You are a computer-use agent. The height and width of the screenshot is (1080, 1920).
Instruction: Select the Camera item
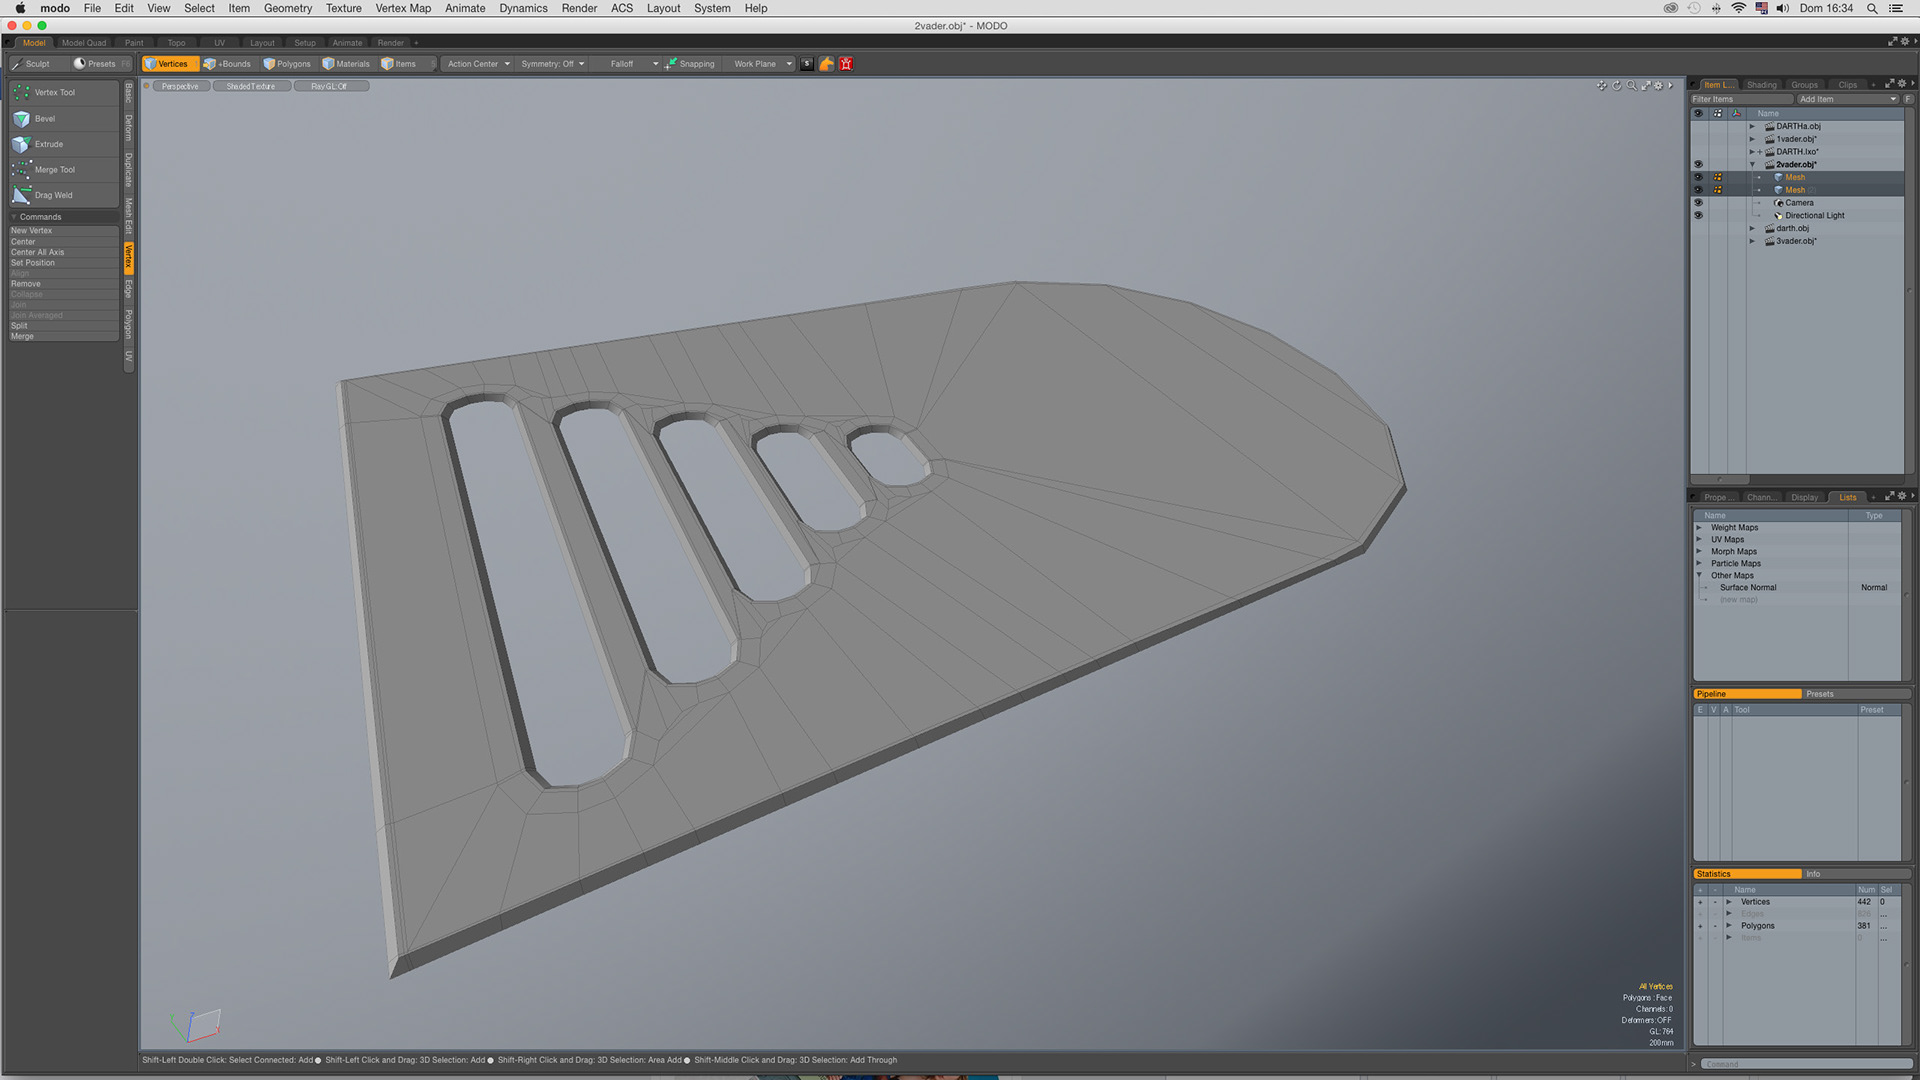click(x=1799, y=203)
